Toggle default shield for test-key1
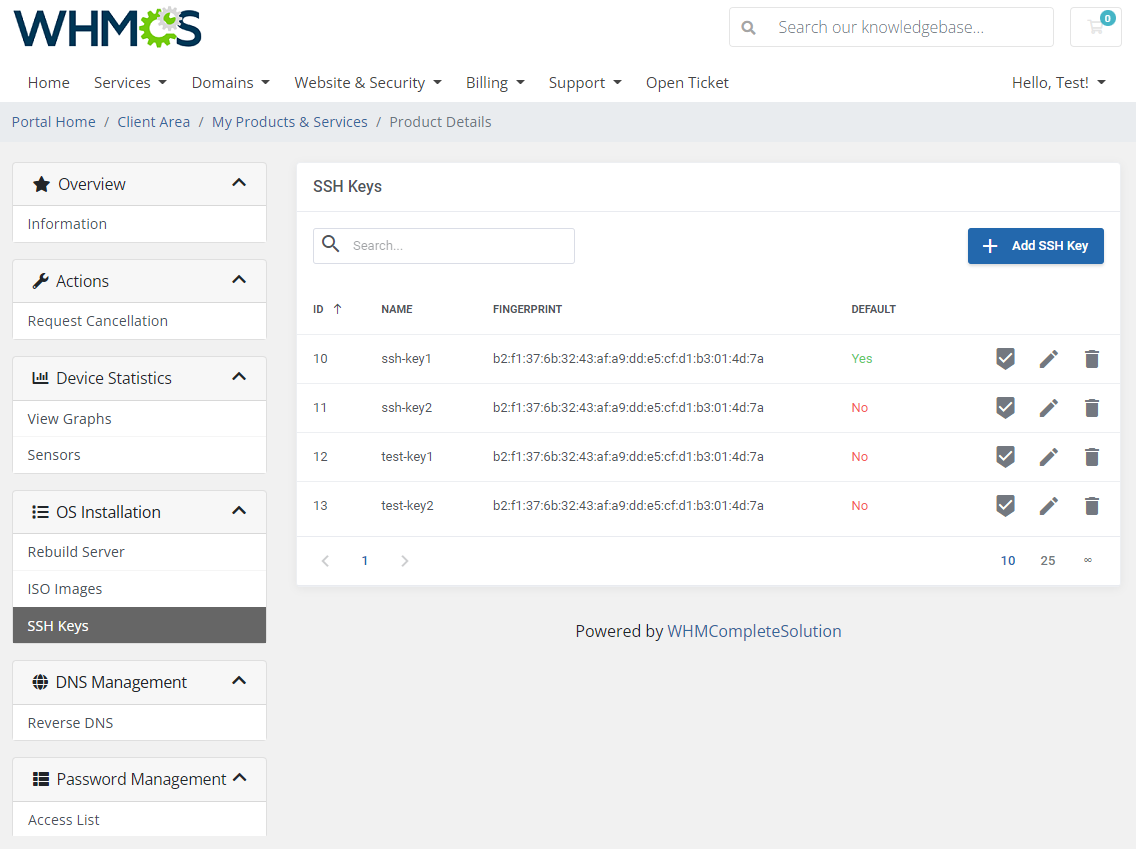1136x849 pixels. (1005, 456)
